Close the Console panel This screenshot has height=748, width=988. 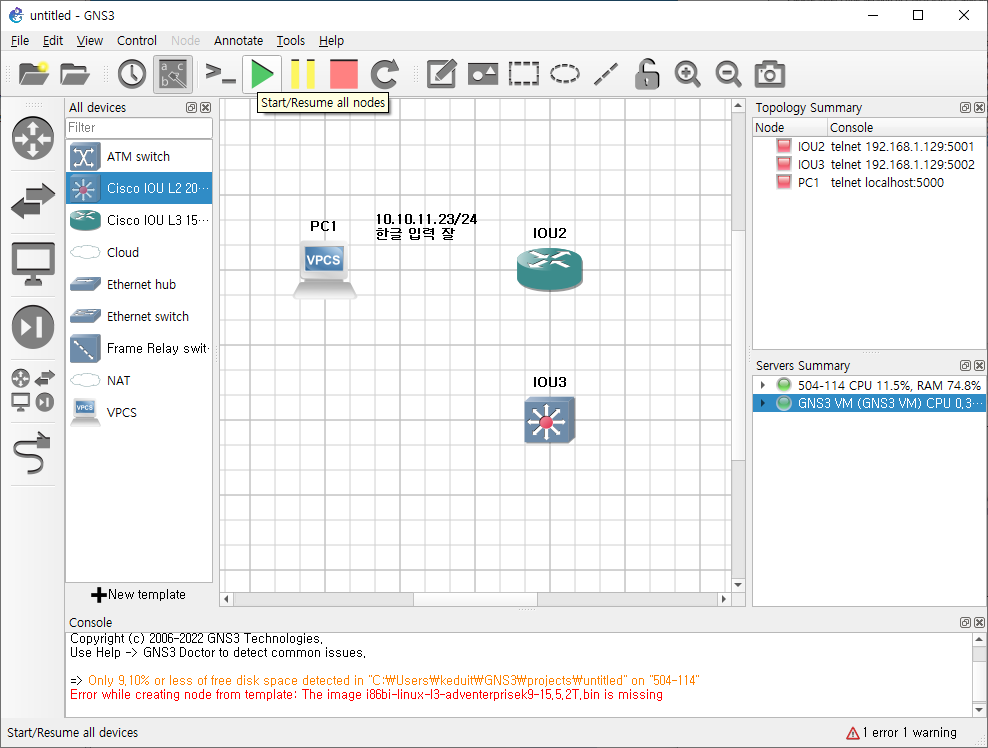click(x=979, y=623)
